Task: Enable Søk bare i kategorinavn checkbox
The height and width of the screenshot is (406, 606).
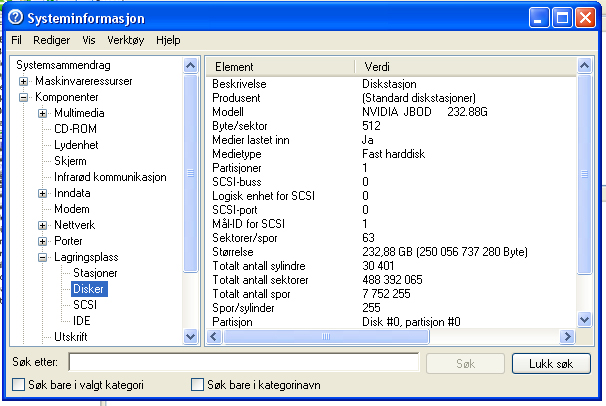Action: coord(197,385)
